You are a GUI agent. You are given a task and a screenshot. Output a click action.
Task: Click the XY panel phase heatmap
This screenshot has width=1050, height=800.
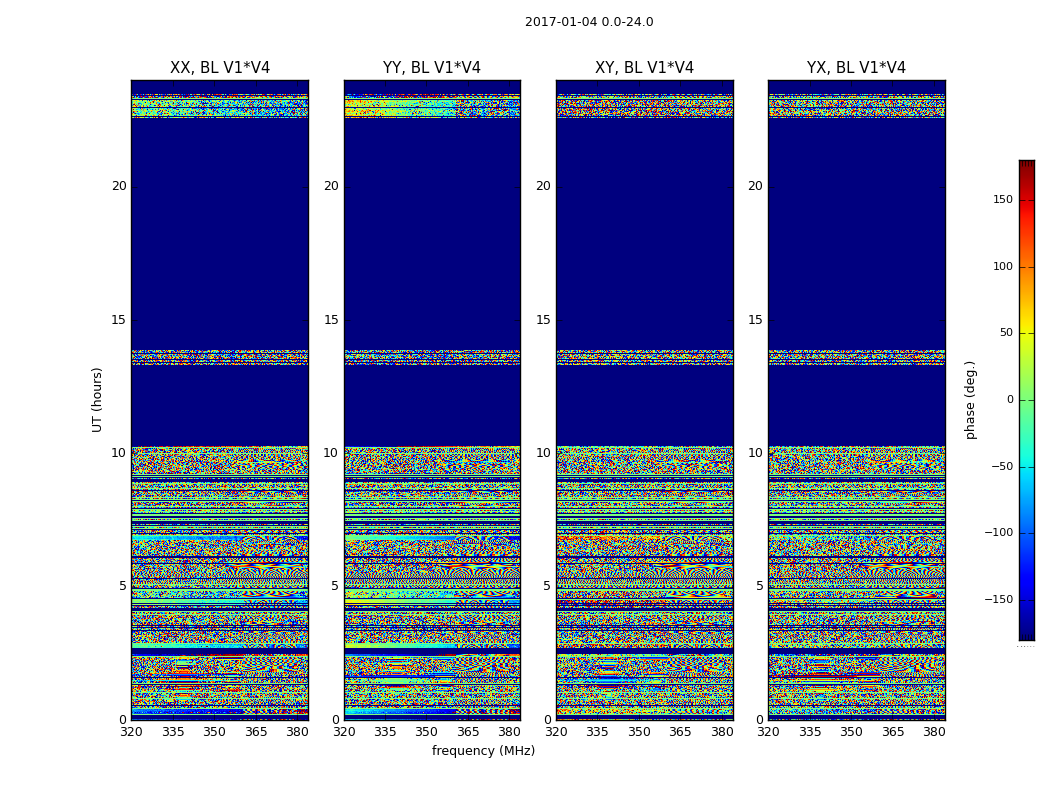644,400
